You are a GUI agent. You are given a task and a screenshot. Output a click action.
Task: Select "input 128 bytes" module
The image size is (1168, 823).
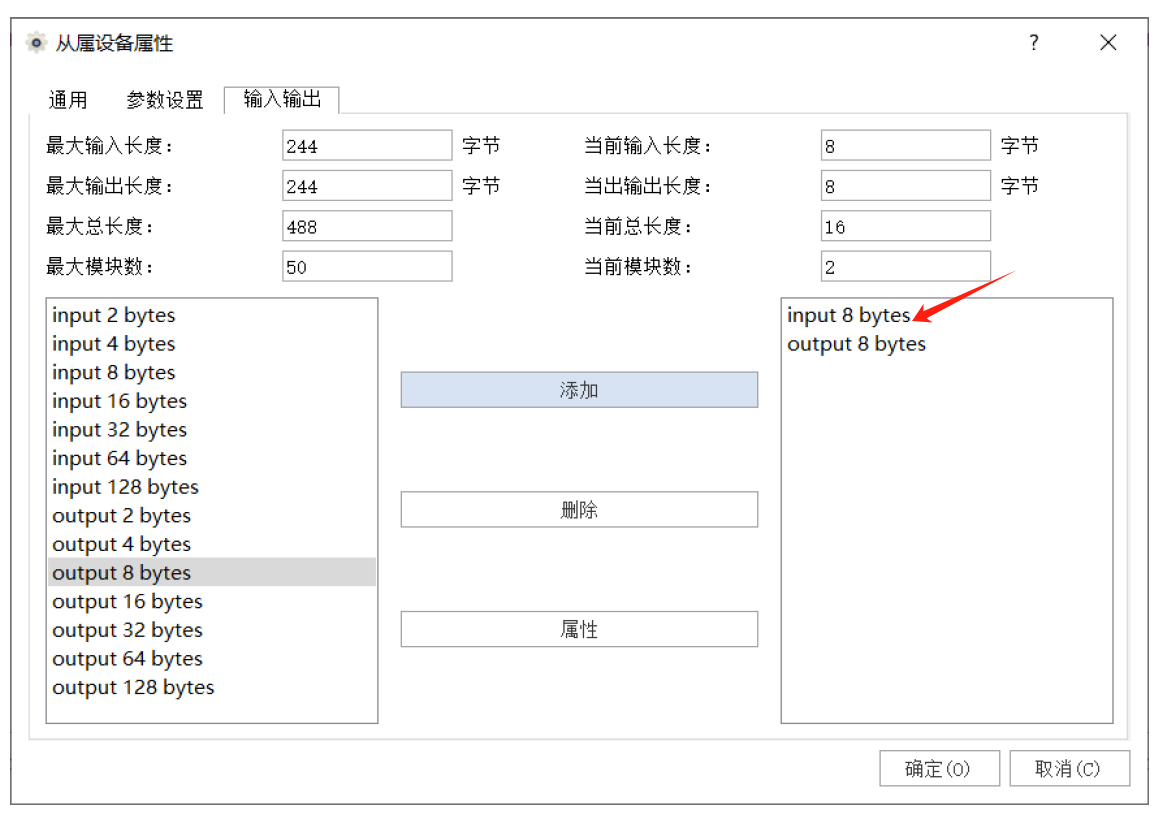(212, 487)
